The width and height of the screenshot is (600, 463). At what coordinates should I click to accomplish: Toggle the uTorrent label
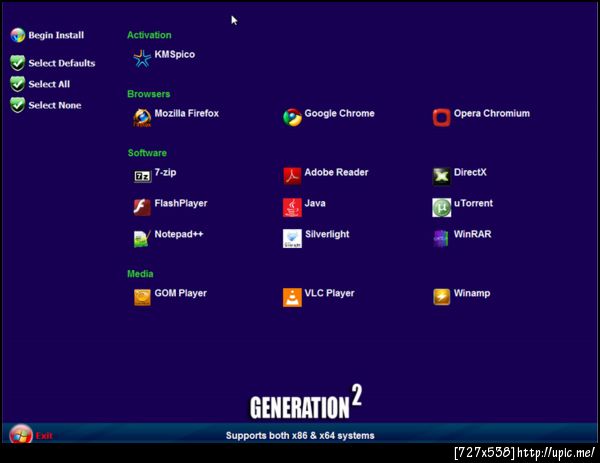[473, 203]
